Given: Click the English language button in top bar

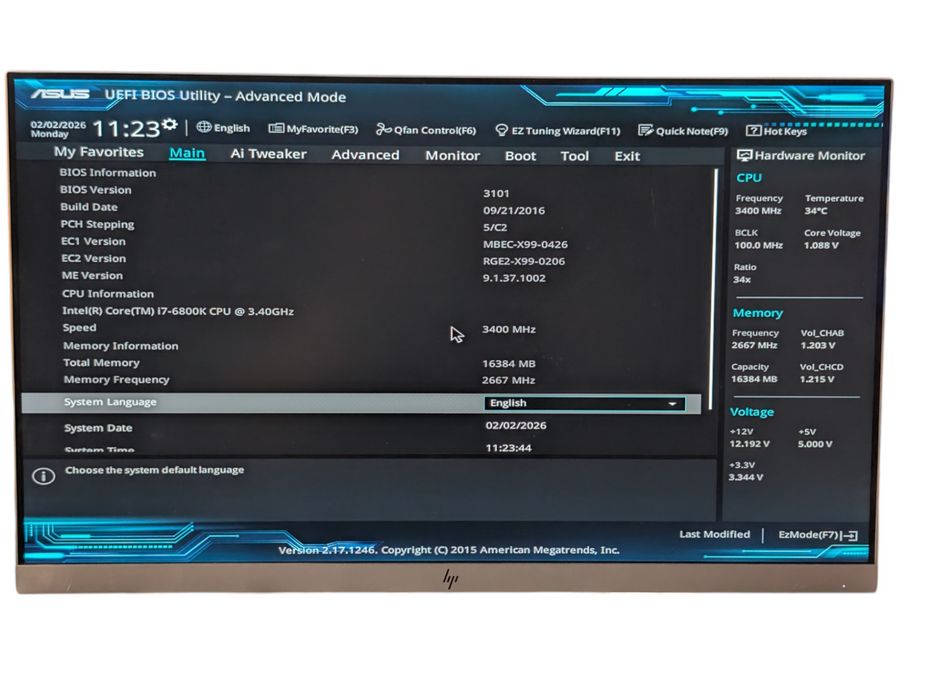Looking at the screenshot, I should tap(223, 128).
